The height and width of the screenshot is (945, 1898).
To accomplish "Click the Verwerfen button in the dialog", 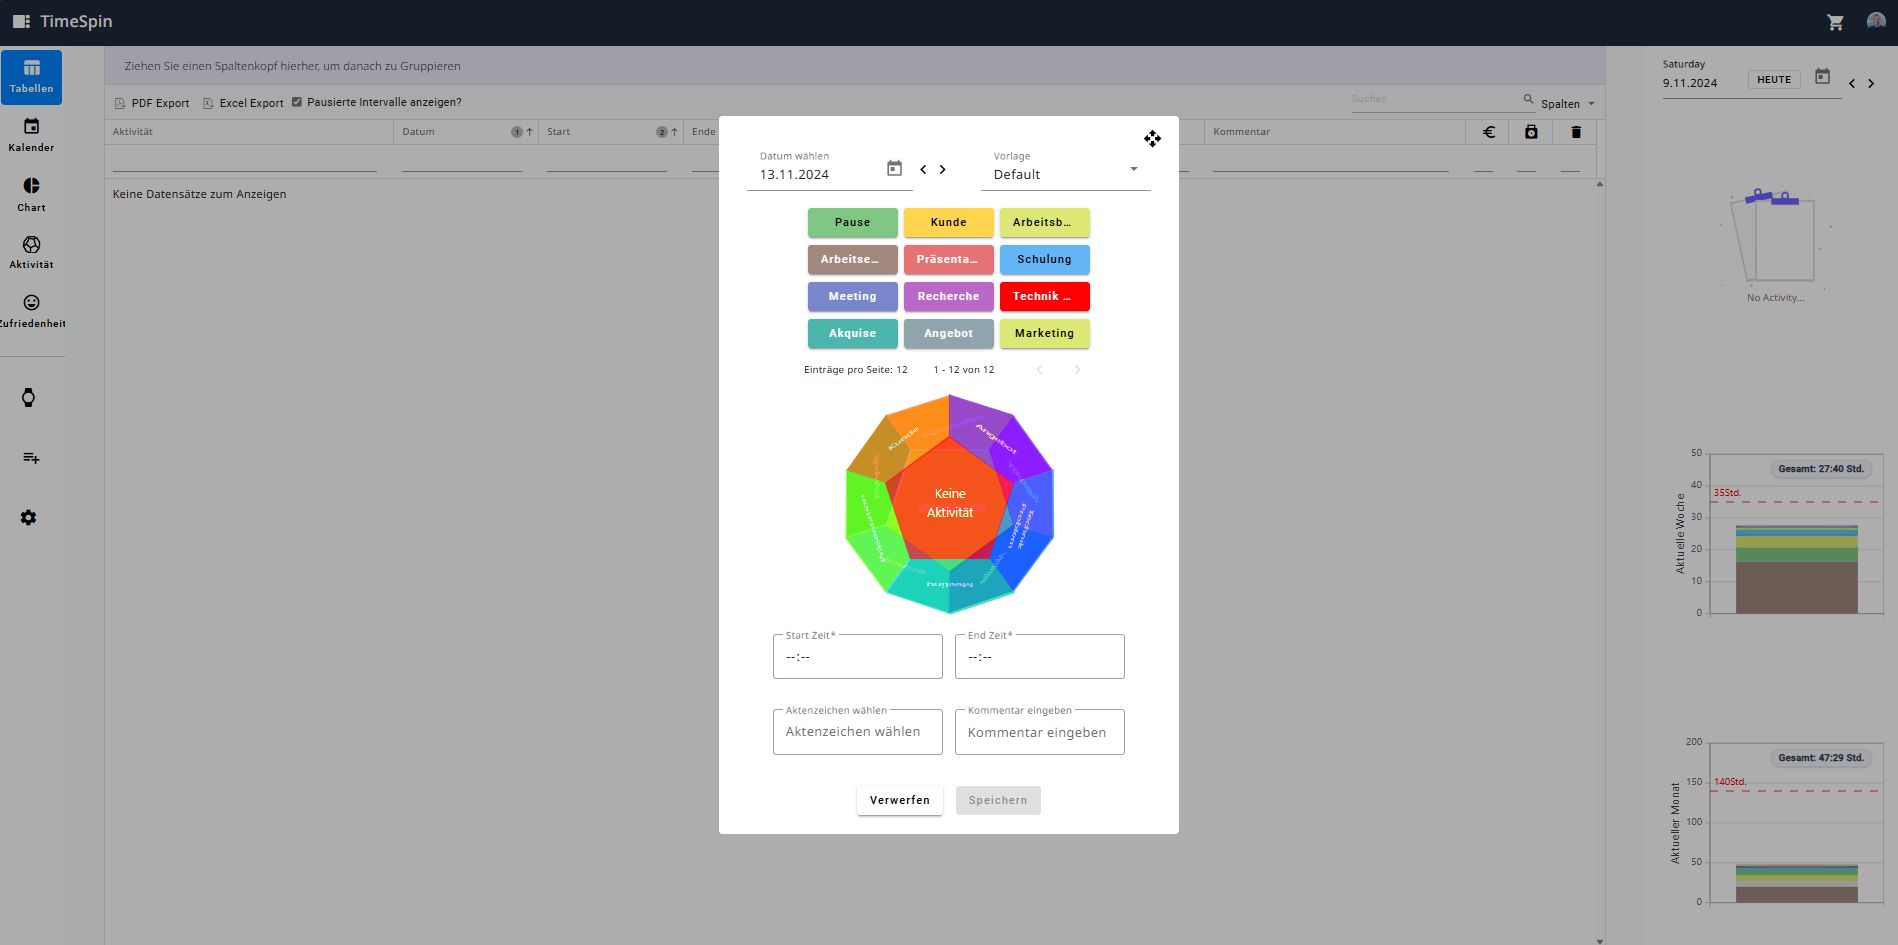I will (x=898, y=800).
